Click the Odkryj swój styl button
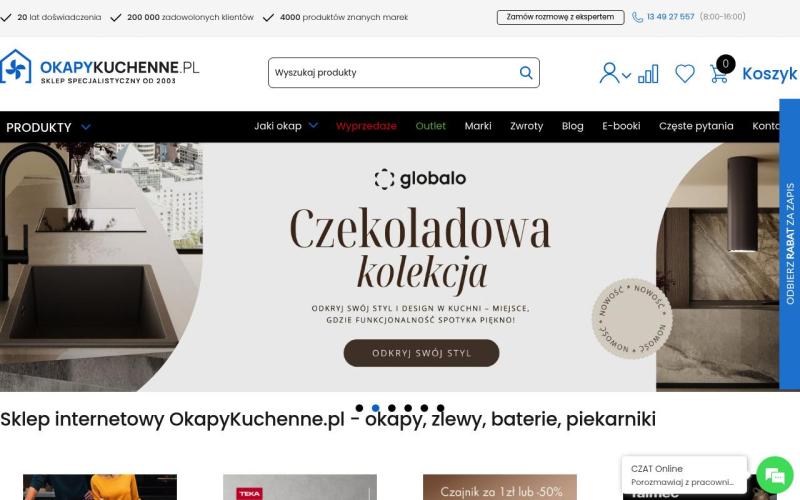This screenshot has height=500, width=800. click(x=421, y=353)
